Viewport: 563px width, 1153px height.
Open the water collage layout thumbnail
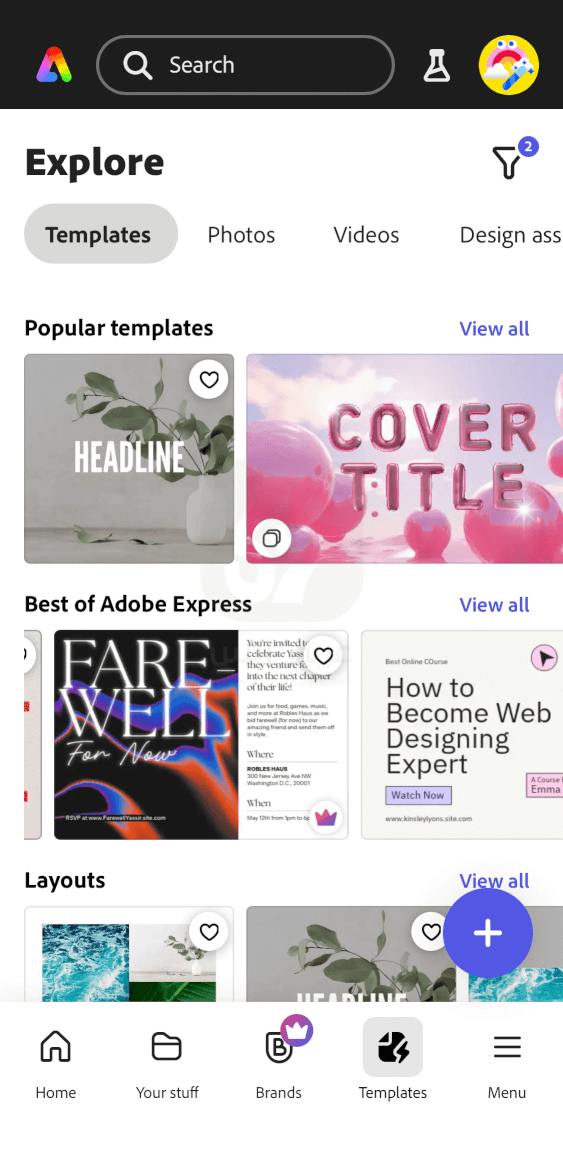(129, 954)
